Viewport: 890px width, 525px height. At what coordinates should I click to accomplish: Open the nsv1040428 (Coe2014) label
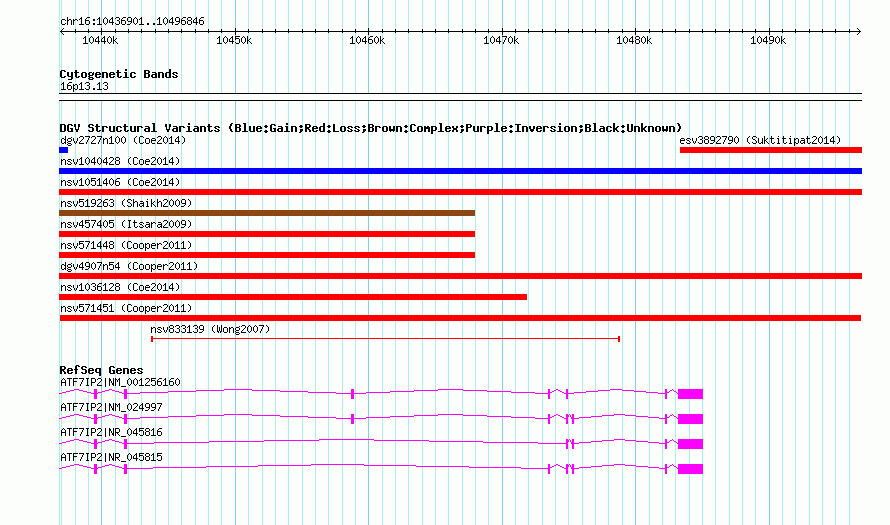(120, 161)
